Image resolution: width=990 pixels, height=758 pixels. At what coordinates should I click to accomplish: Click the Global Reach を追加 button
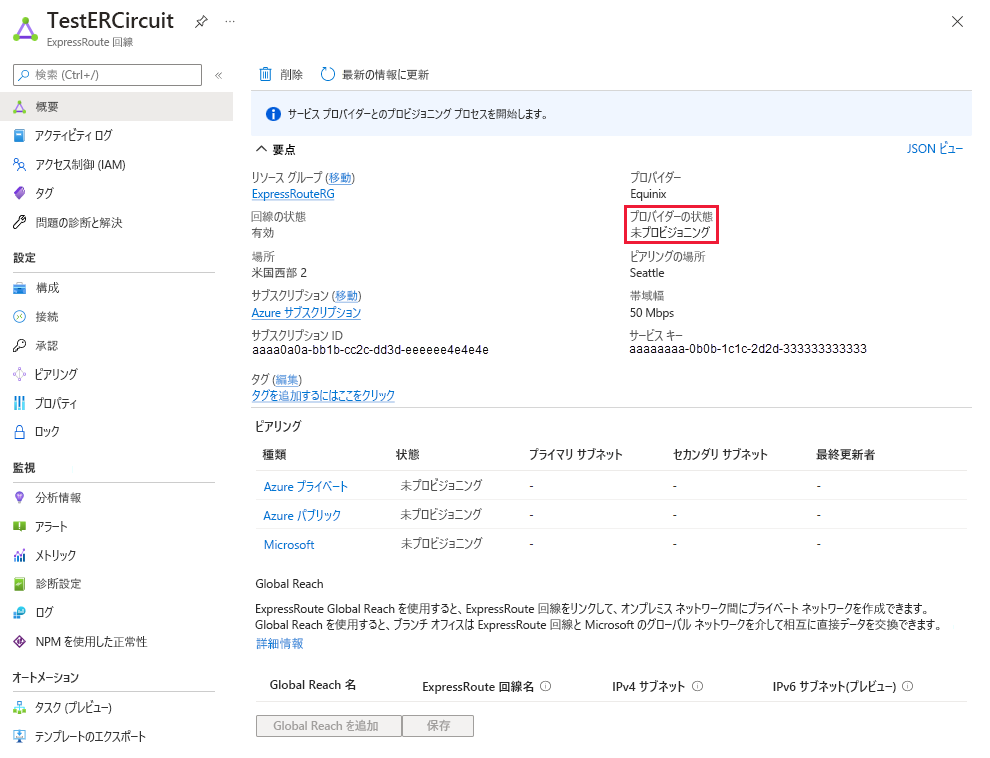(328, 726)
